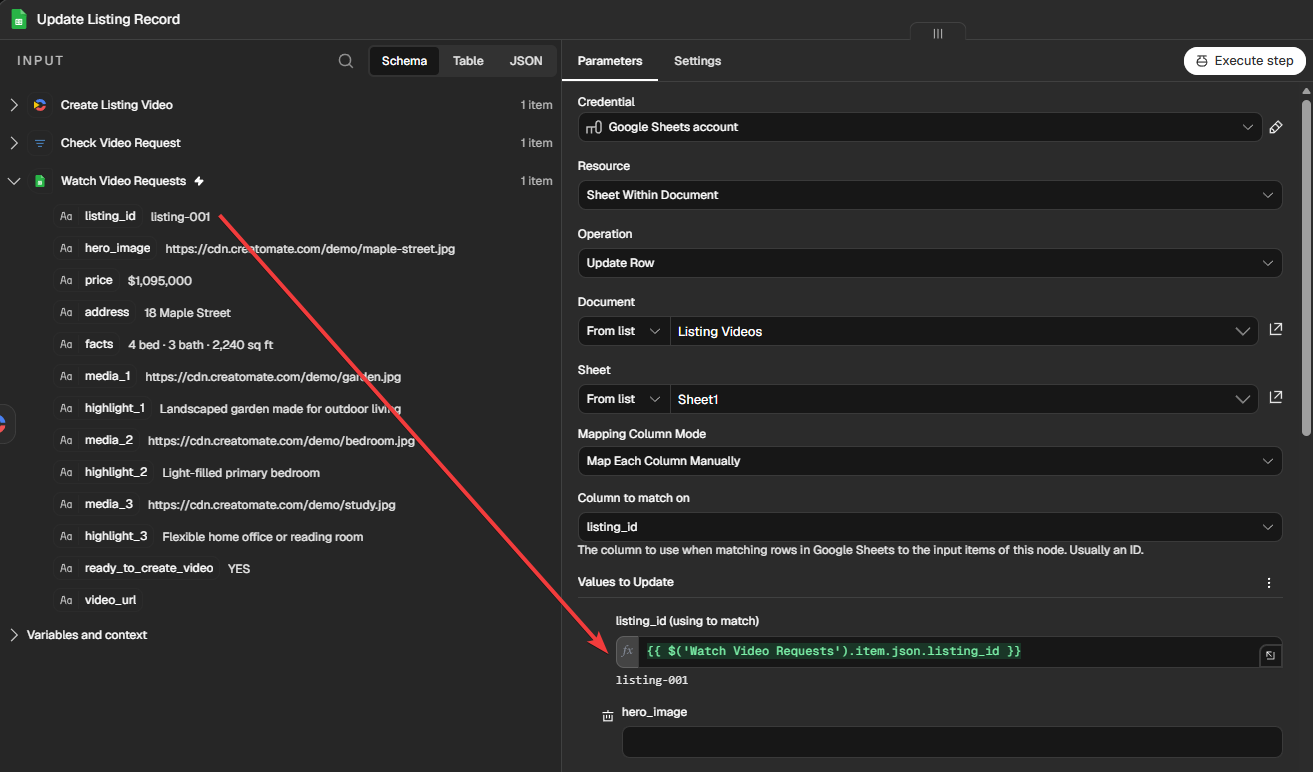
Task: Switch to the Table view
Action: click(x=468, y=61)
